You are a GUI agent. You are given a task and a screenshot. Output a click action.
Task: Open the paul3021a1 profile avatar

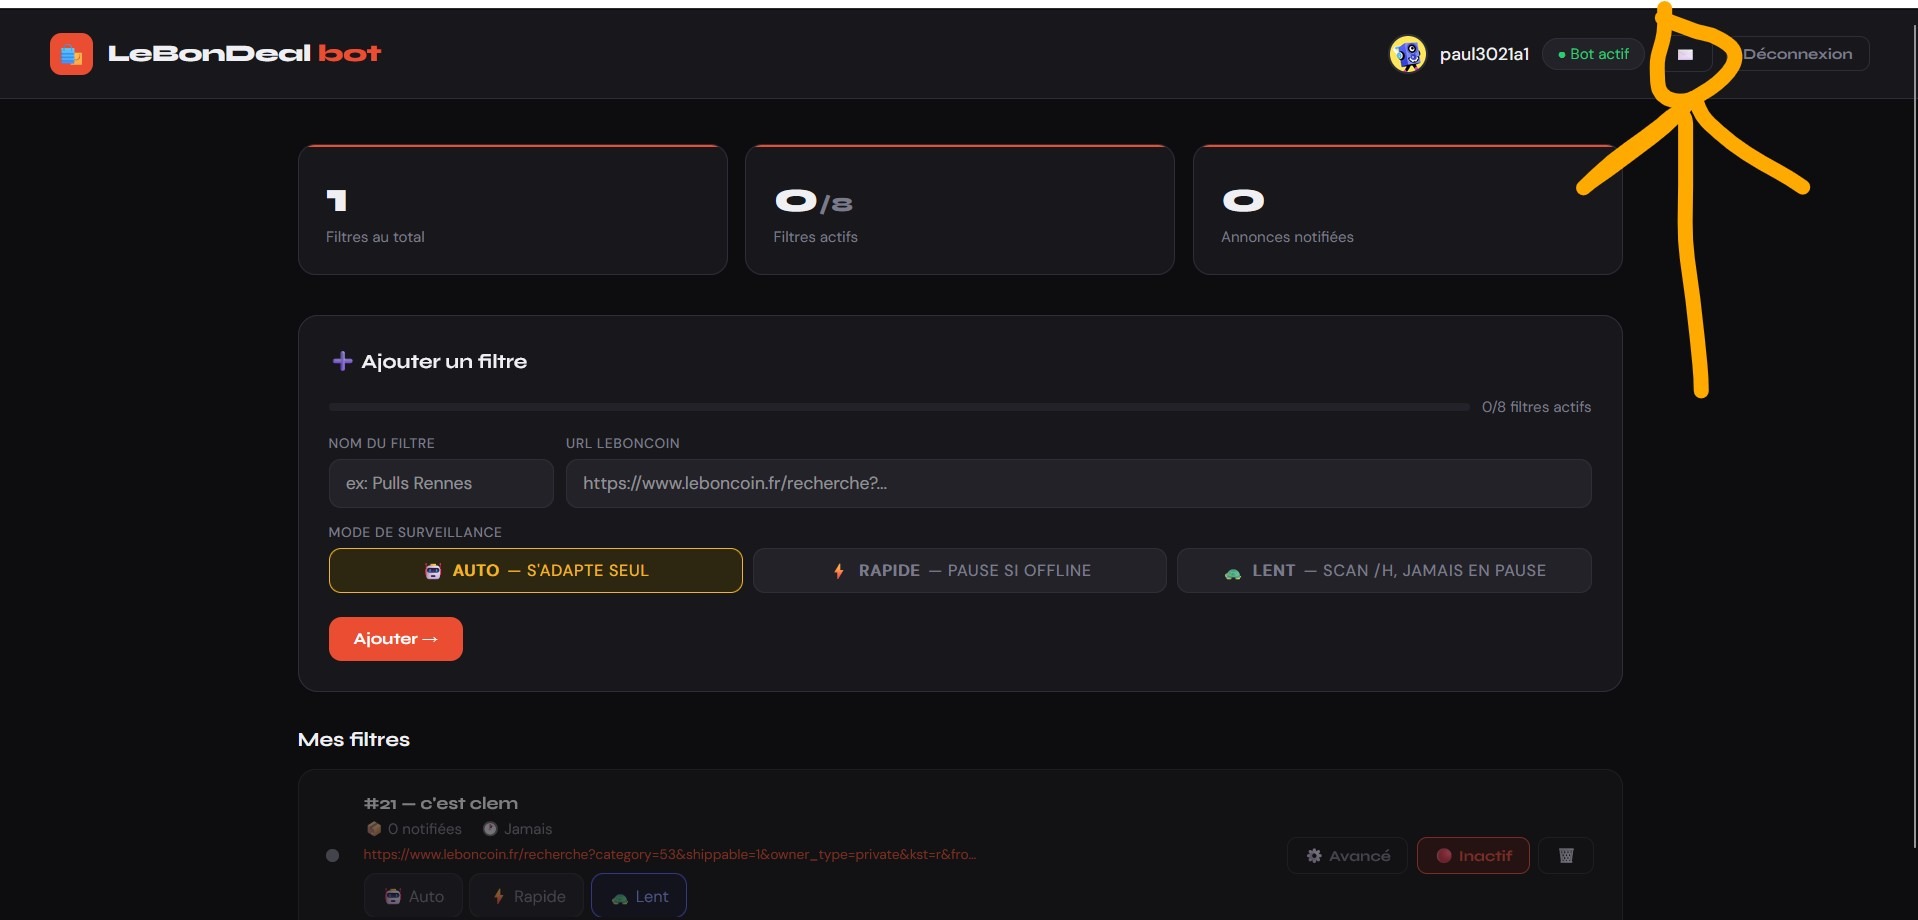tap(1407, 54)
